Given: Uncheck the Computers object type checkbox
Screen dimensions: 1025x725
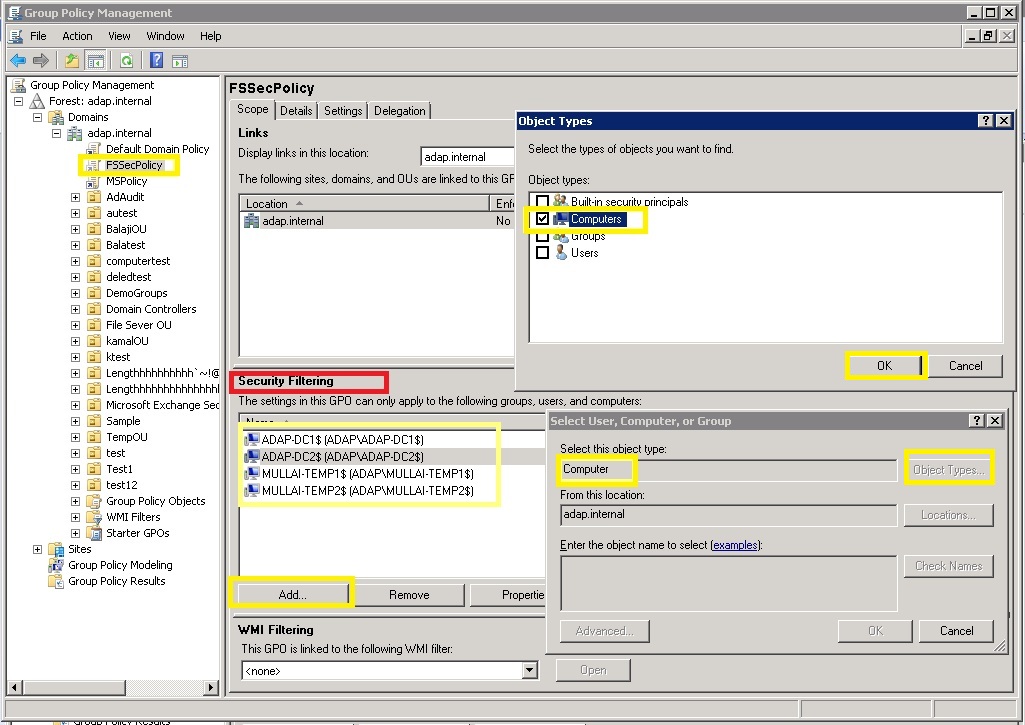Looking at the screenshot, I should [543, 218].
